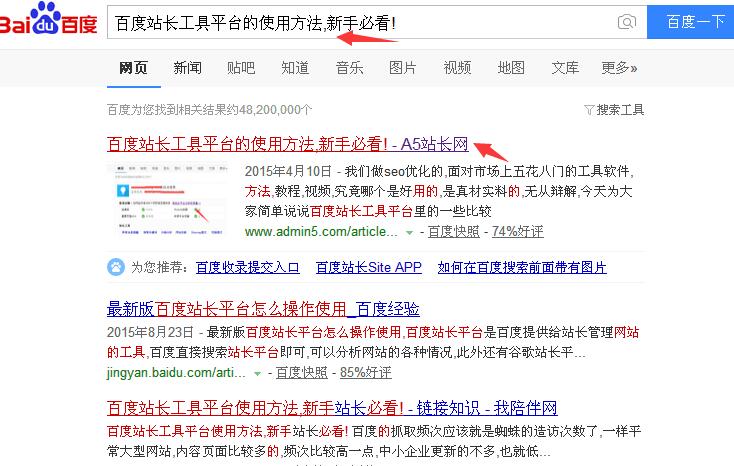Click the A5站长网 result thumbnail
The image size is (734, 466).
[170, 200]
